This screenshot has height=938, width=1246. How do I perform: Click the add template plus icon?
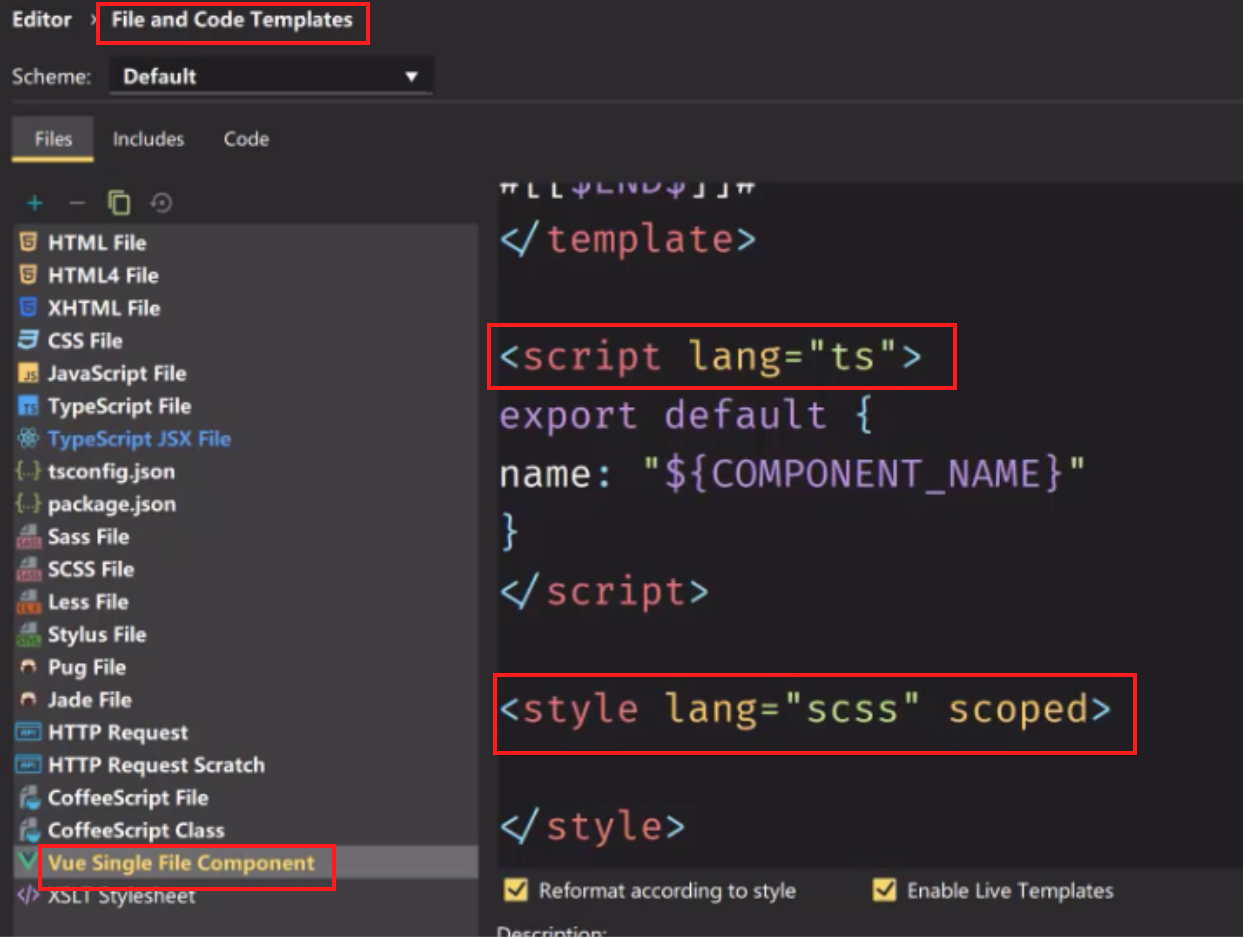pos(35,204)
